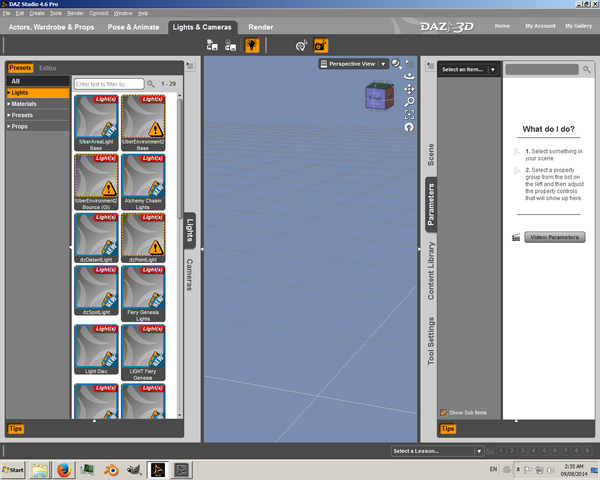This screenshot has width=600, height=480.
Task: Select the dzPointLight preset thumbnail
Action: click(143, 238)
